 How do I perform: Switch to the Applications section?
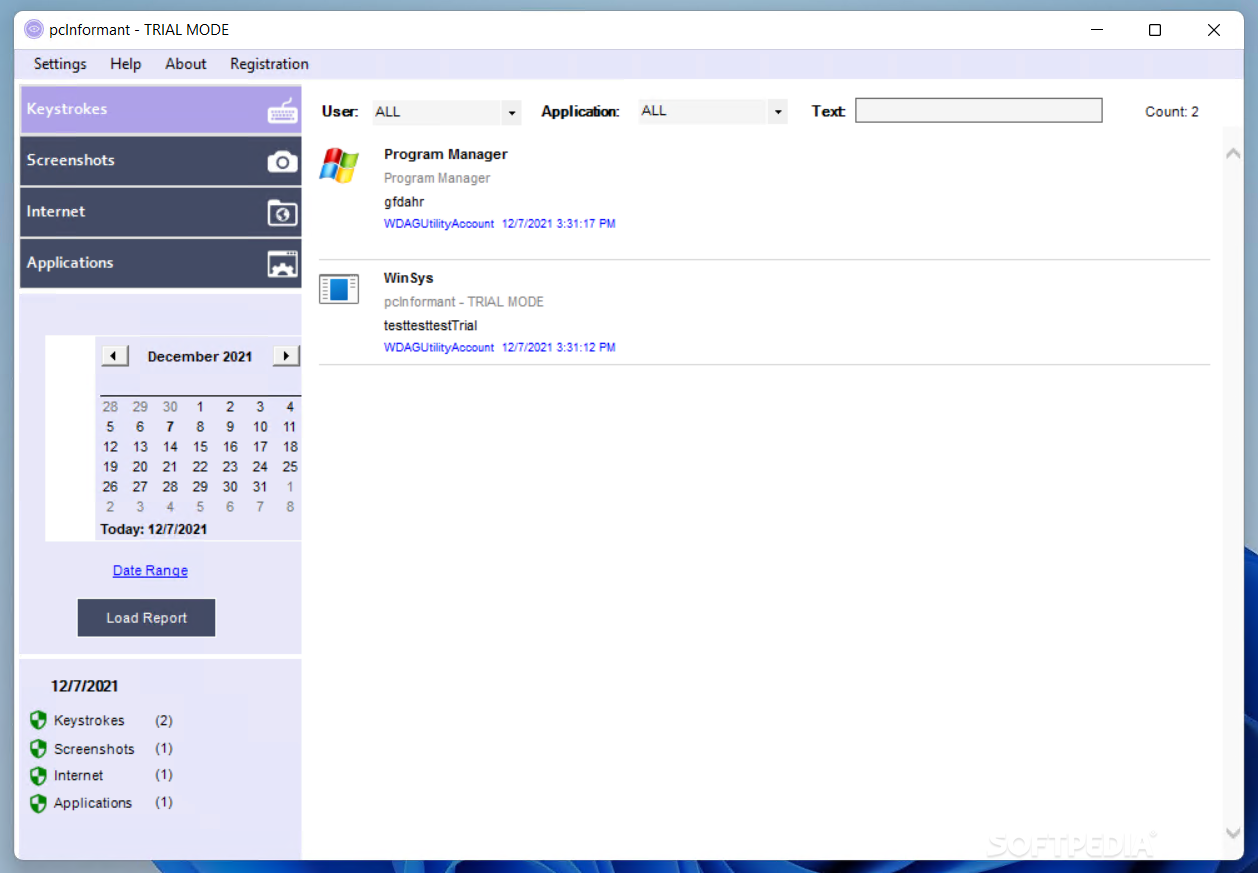click(x=161, y=263)
